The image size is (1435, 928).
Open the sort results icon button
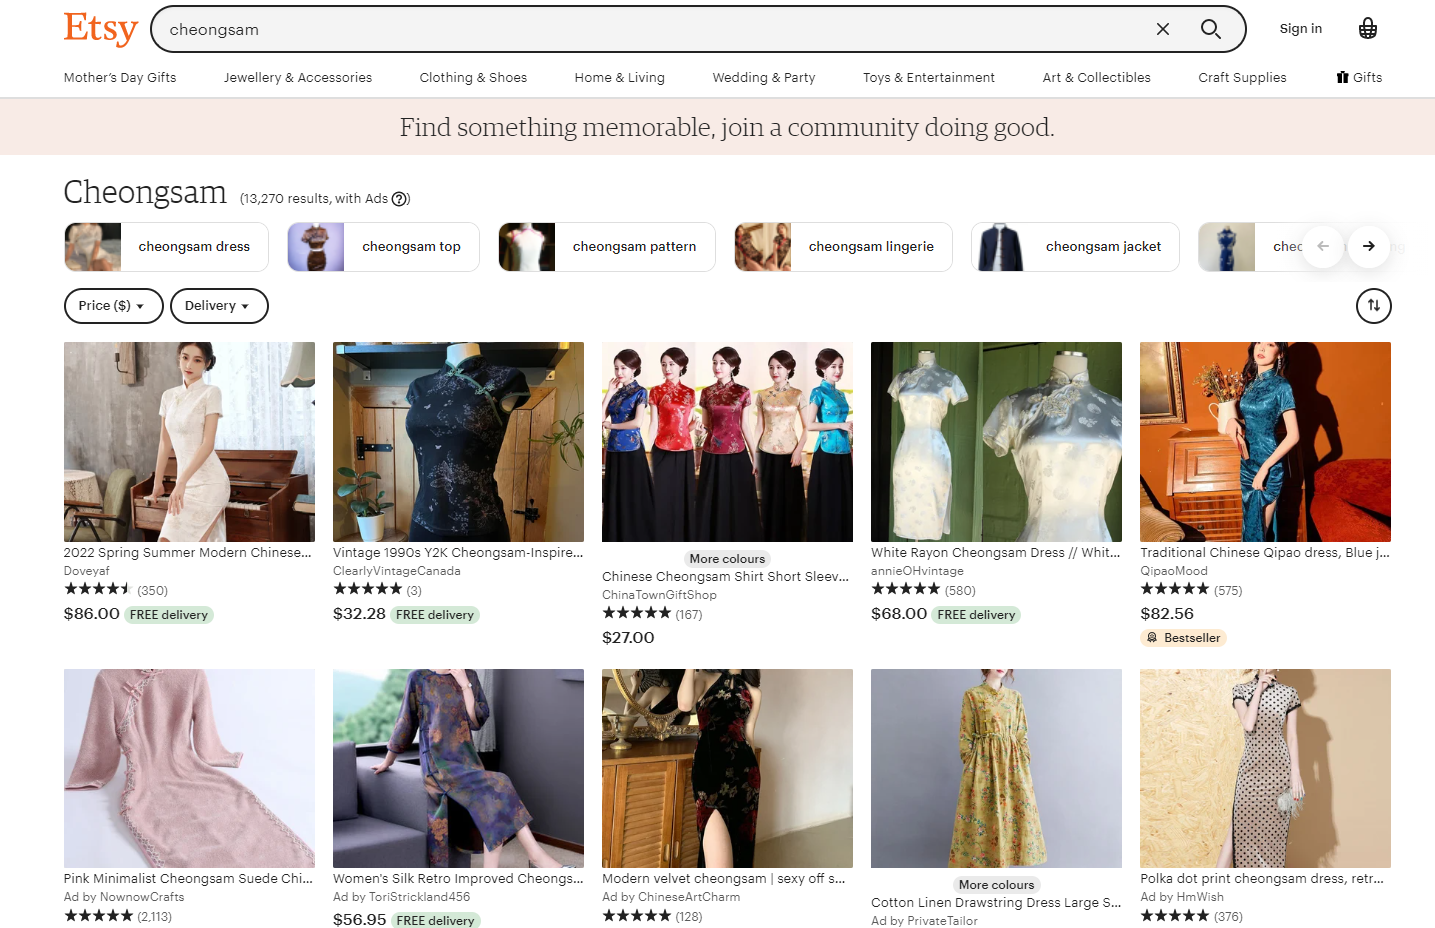click(x=1373, y=306)
